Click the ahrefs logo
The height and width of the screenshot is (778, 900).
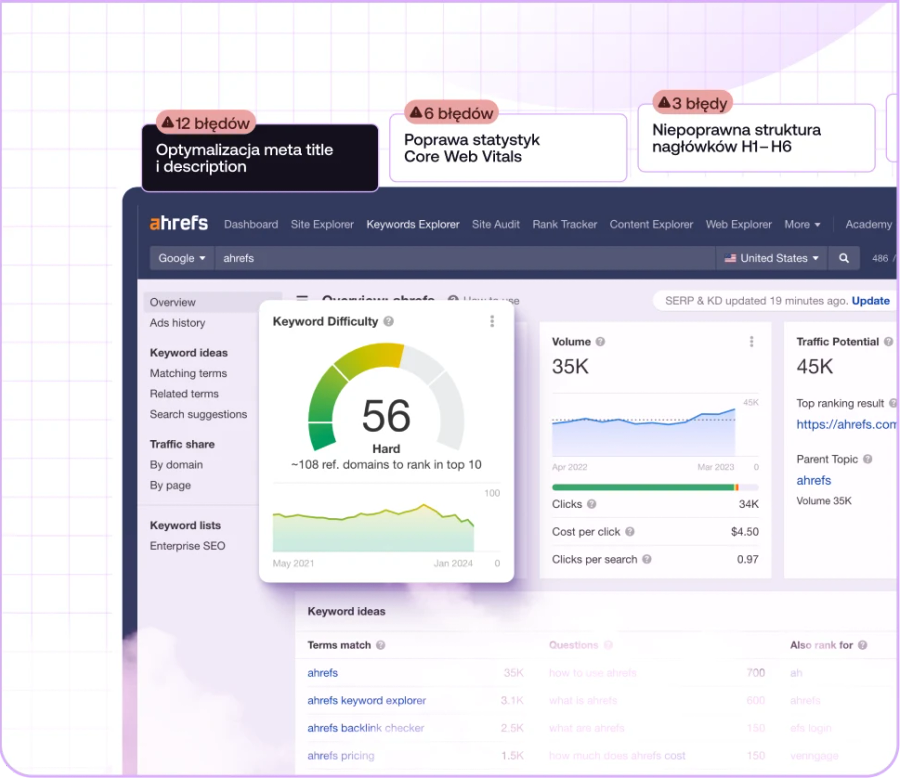(179, 223)
